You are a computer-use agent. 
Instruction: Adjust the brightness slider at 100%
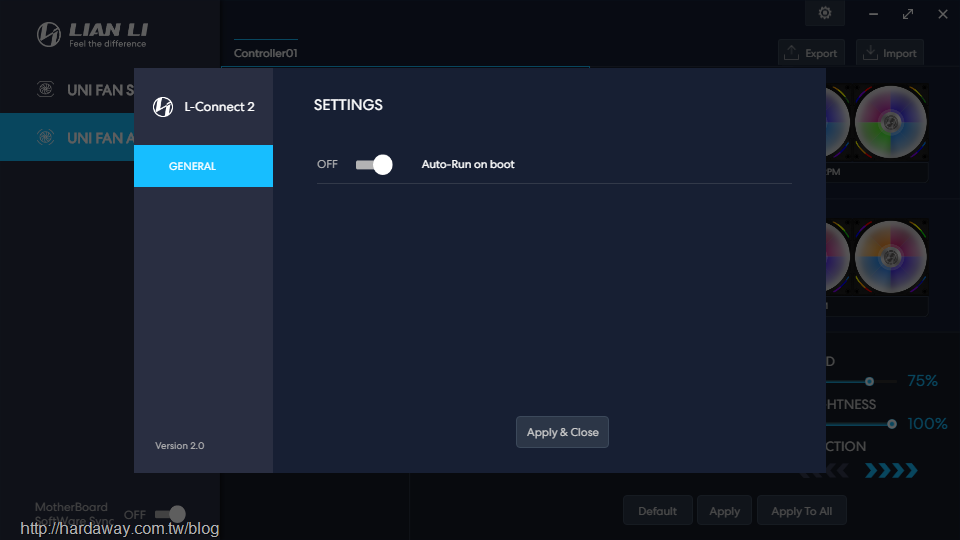[891, 424]
